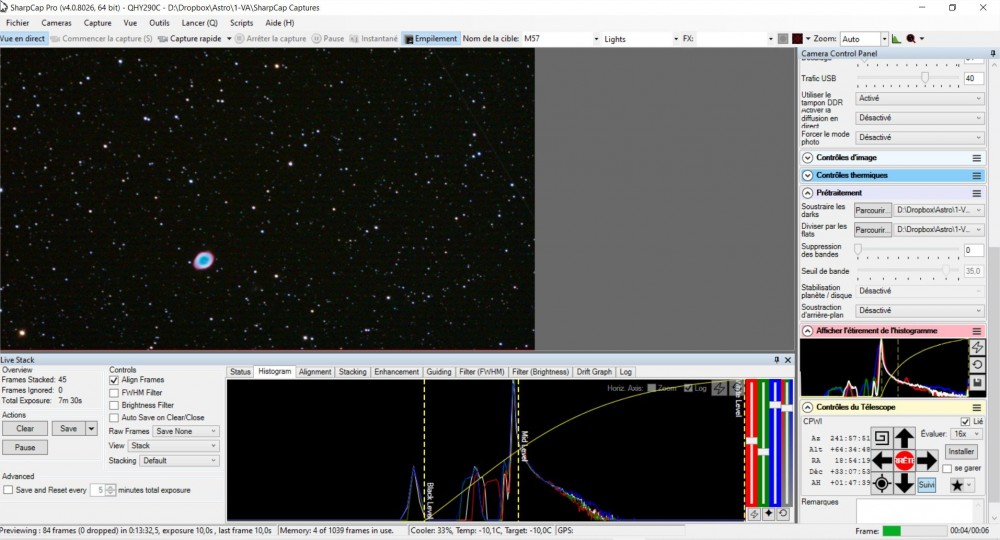Enable the se garer checkbox
The height and width of the screenshot is (540, 1000).
click(x=948, y=469)
